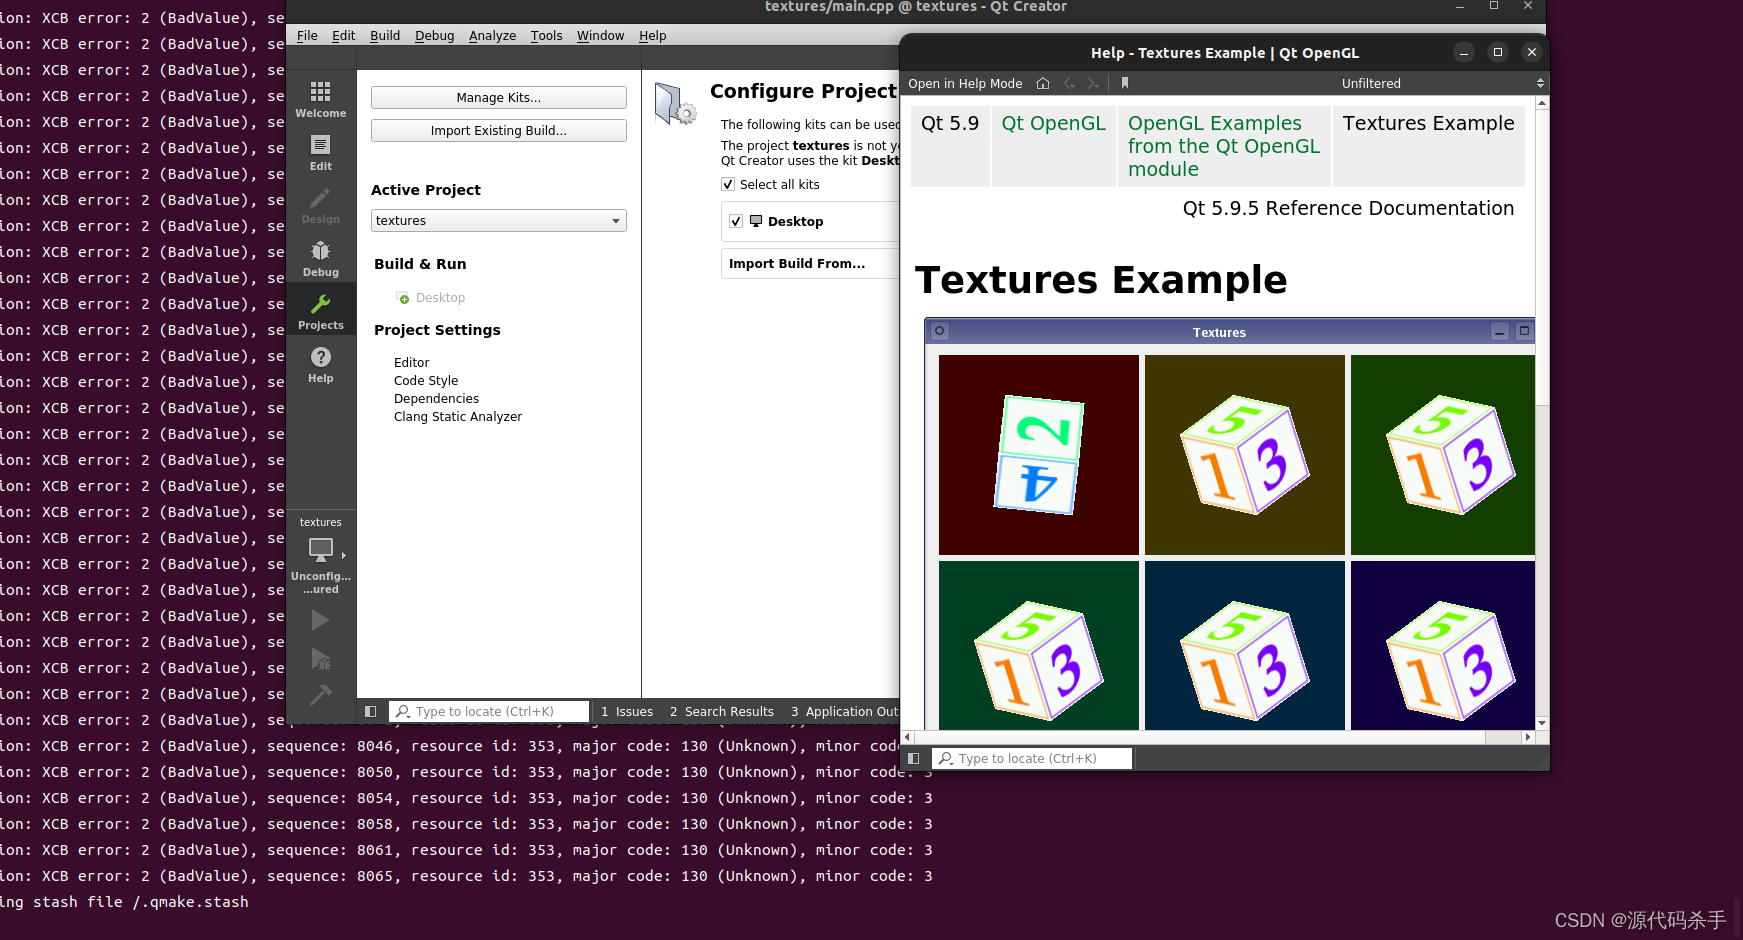1743x940 pixels.
Task: Uncheck the Desktop kit checkbox
Action: (x=736, y=221)
